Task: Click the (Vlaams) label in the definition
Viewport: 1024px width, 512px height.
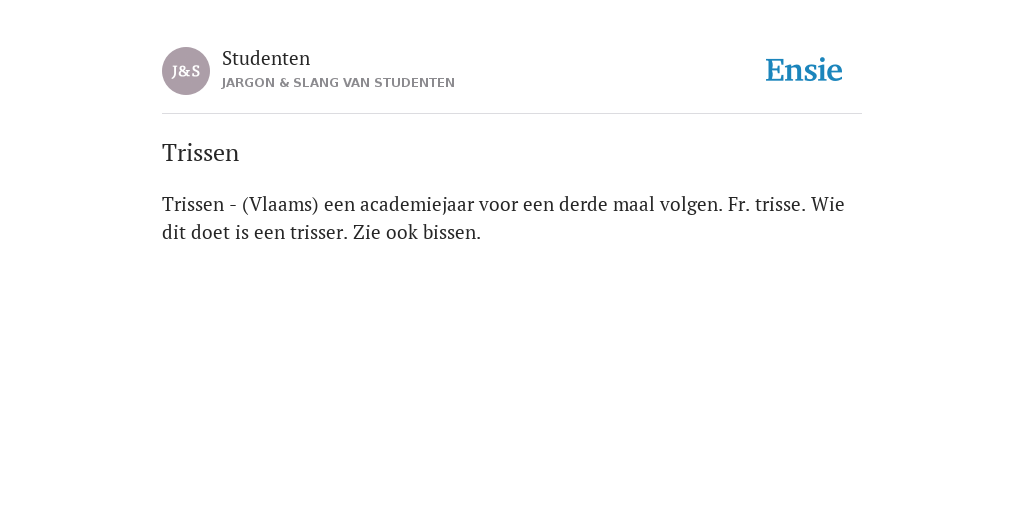Action: click(x=280, y=204)
